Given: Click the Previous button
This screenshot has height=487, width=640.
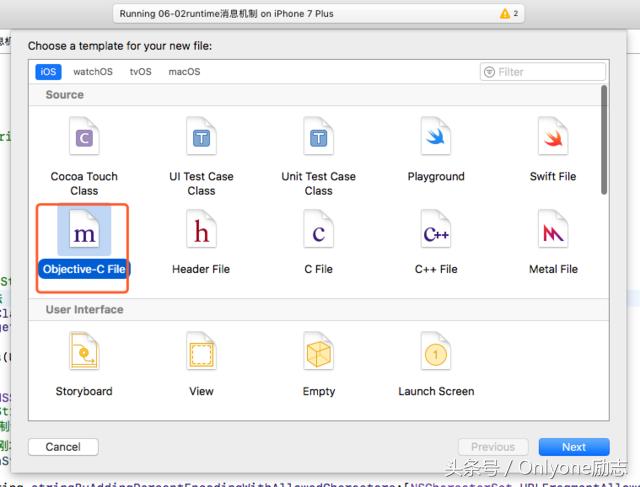Looking at the screenshot, I should pos(493,447).
